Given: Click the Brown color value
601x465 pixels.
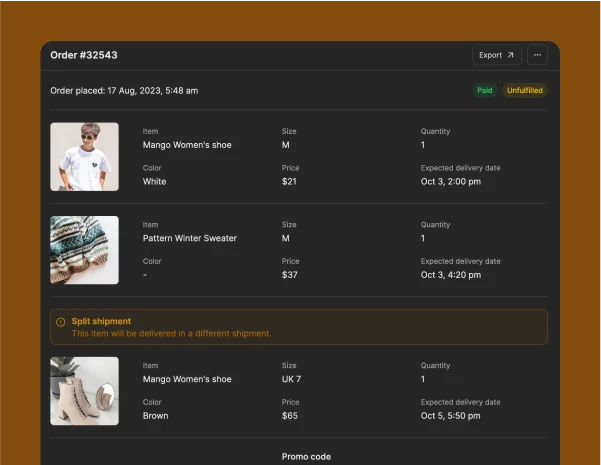Looking at the screenshot, I should coord(155,416).
